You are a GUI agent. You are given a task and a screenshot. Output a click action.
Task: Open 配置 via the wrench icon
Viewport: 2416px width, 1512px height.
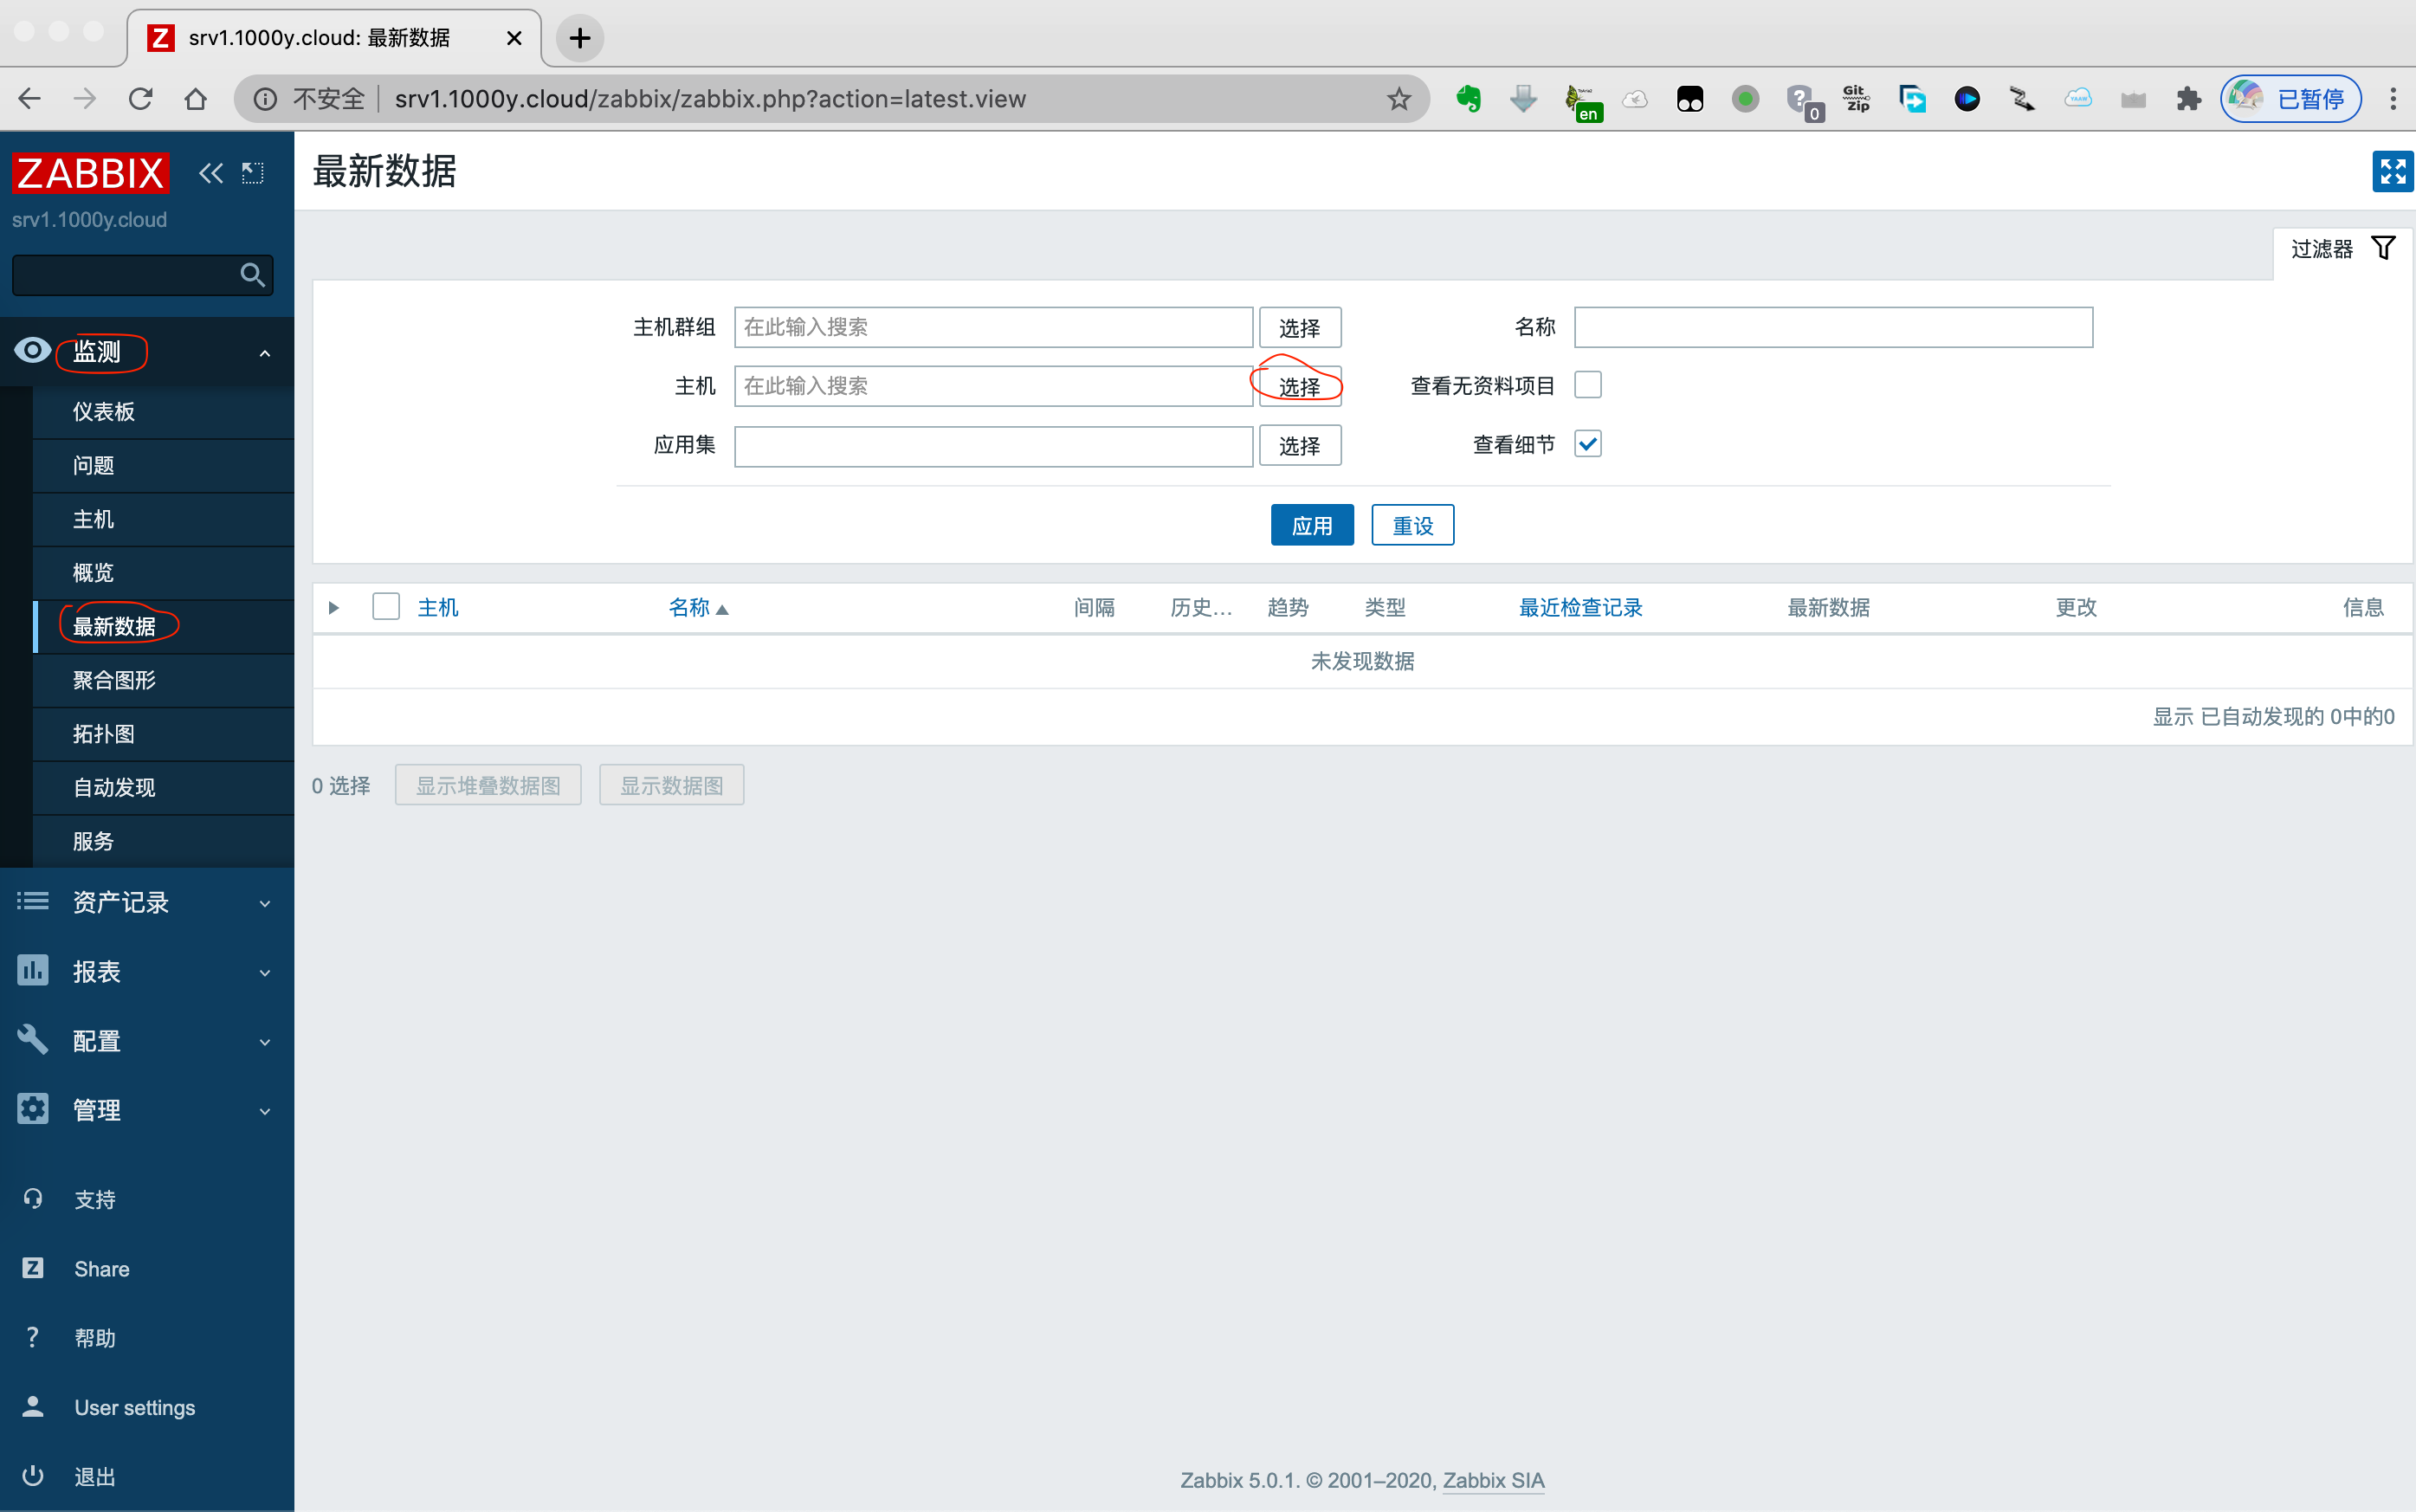32,1040
